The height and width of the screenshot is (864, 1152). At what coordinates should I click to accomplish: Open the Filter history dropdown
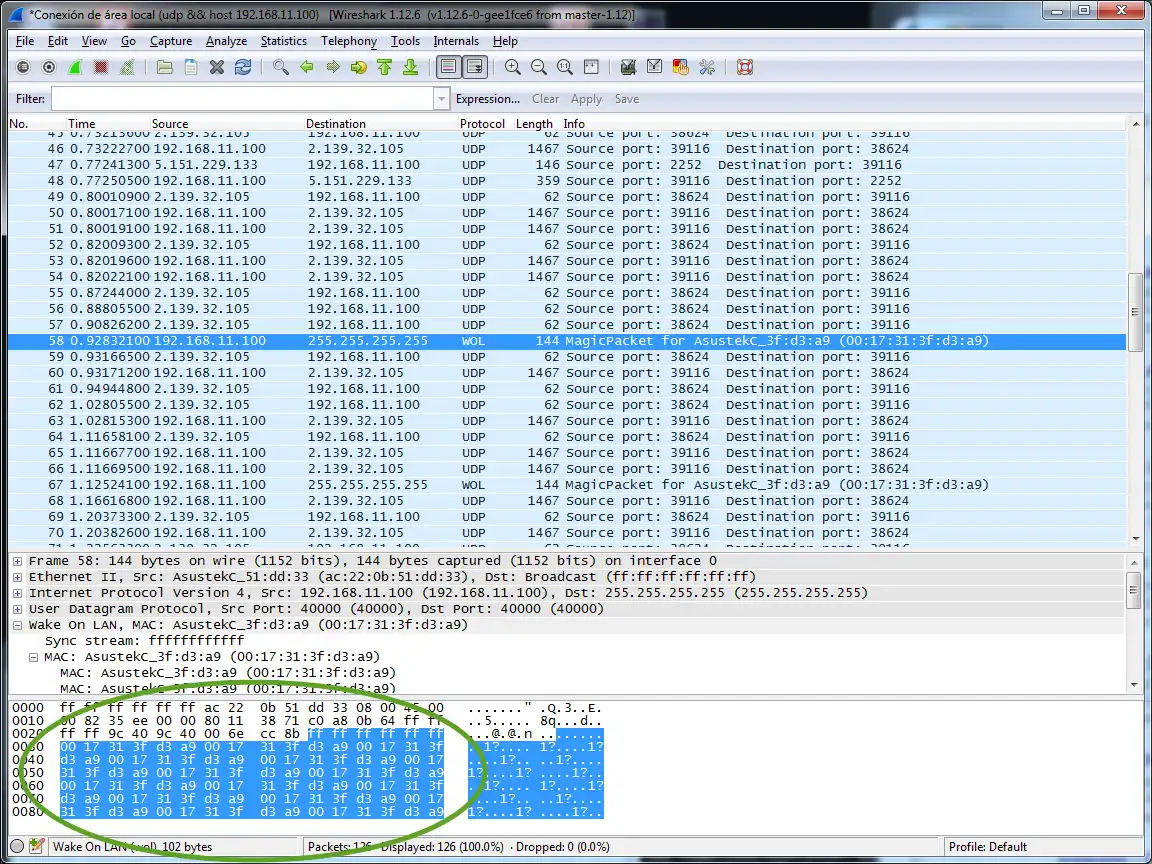[x=441, y=98]
